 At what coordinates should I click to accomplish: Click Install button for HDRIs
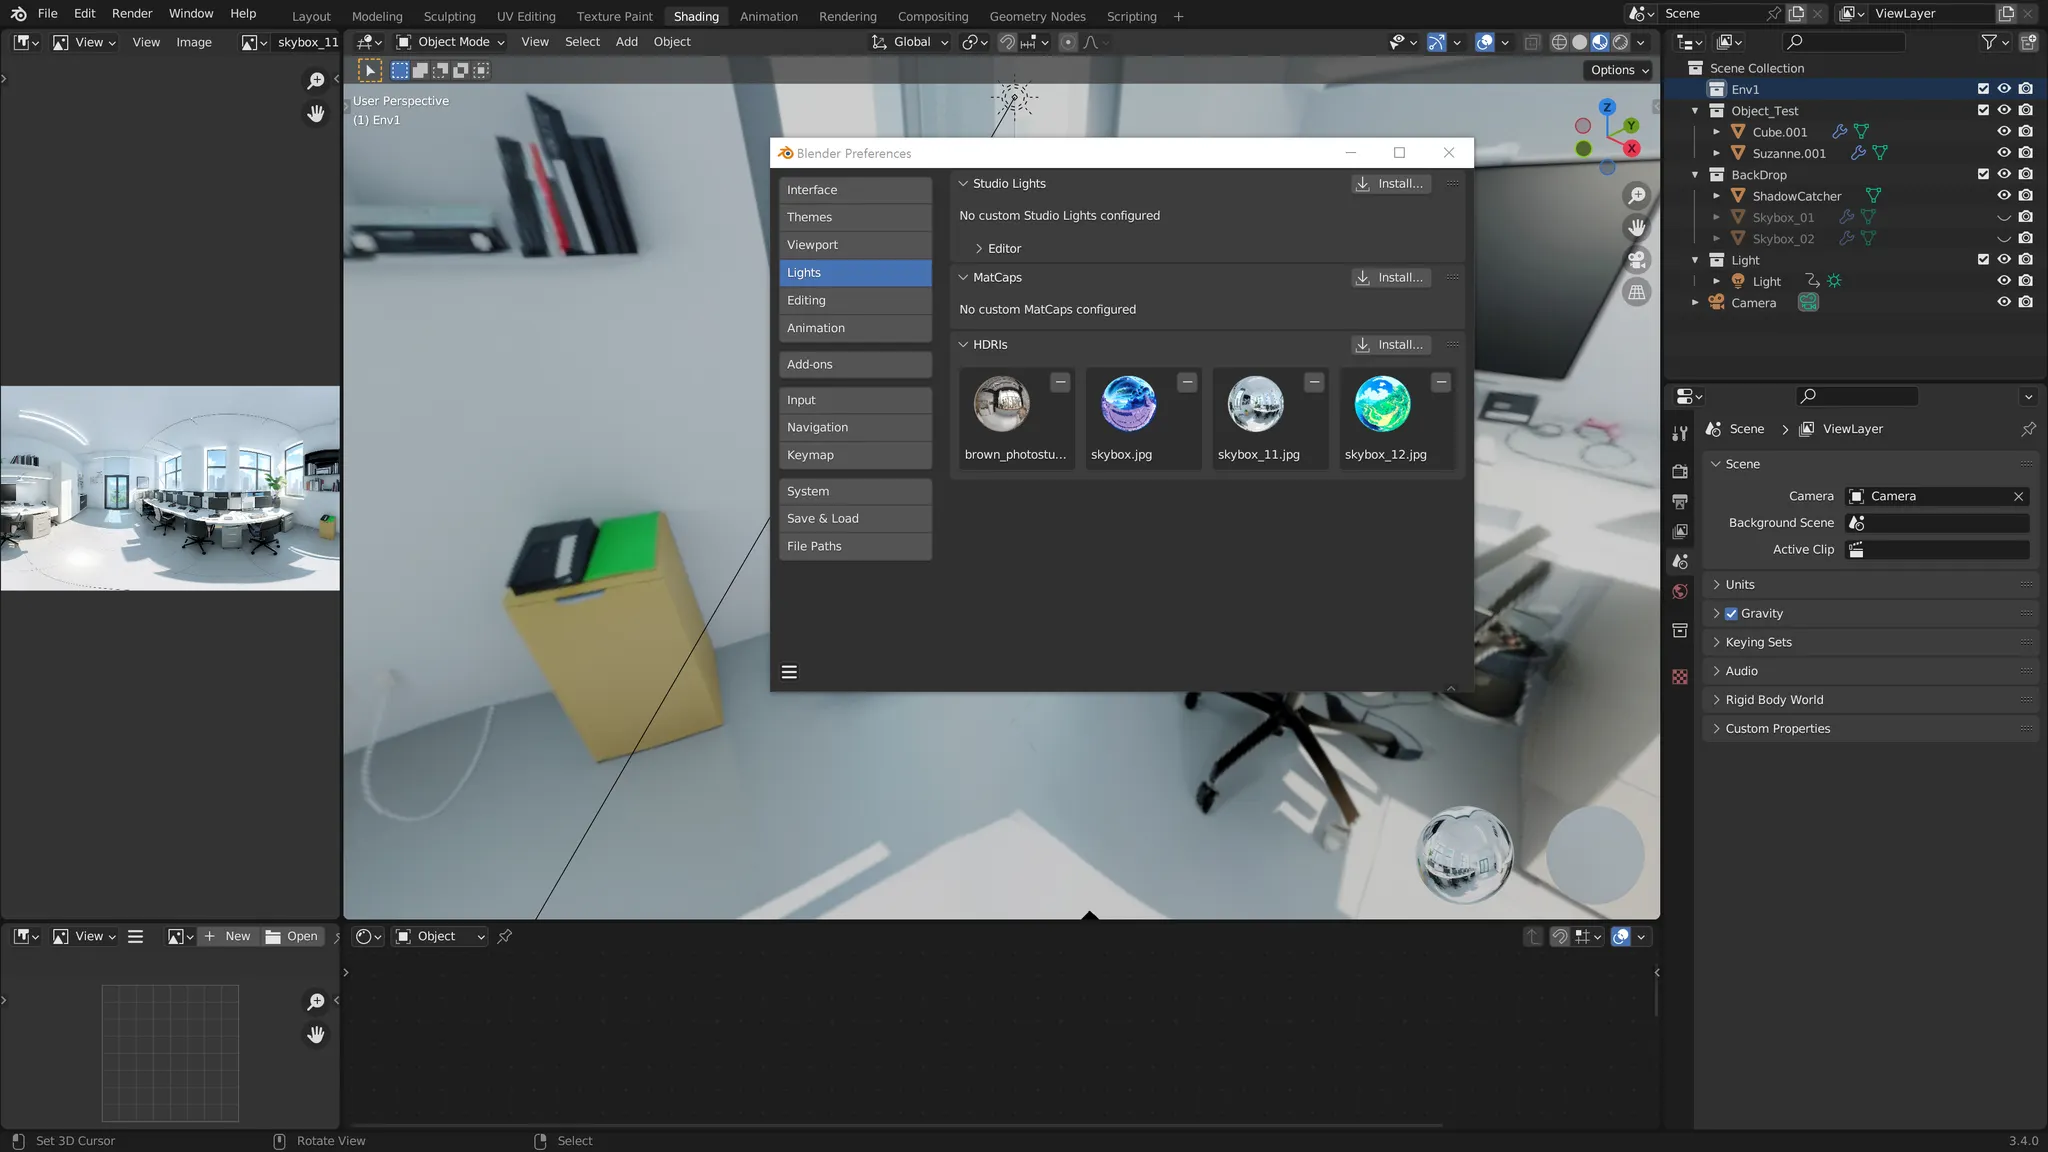1390,345
